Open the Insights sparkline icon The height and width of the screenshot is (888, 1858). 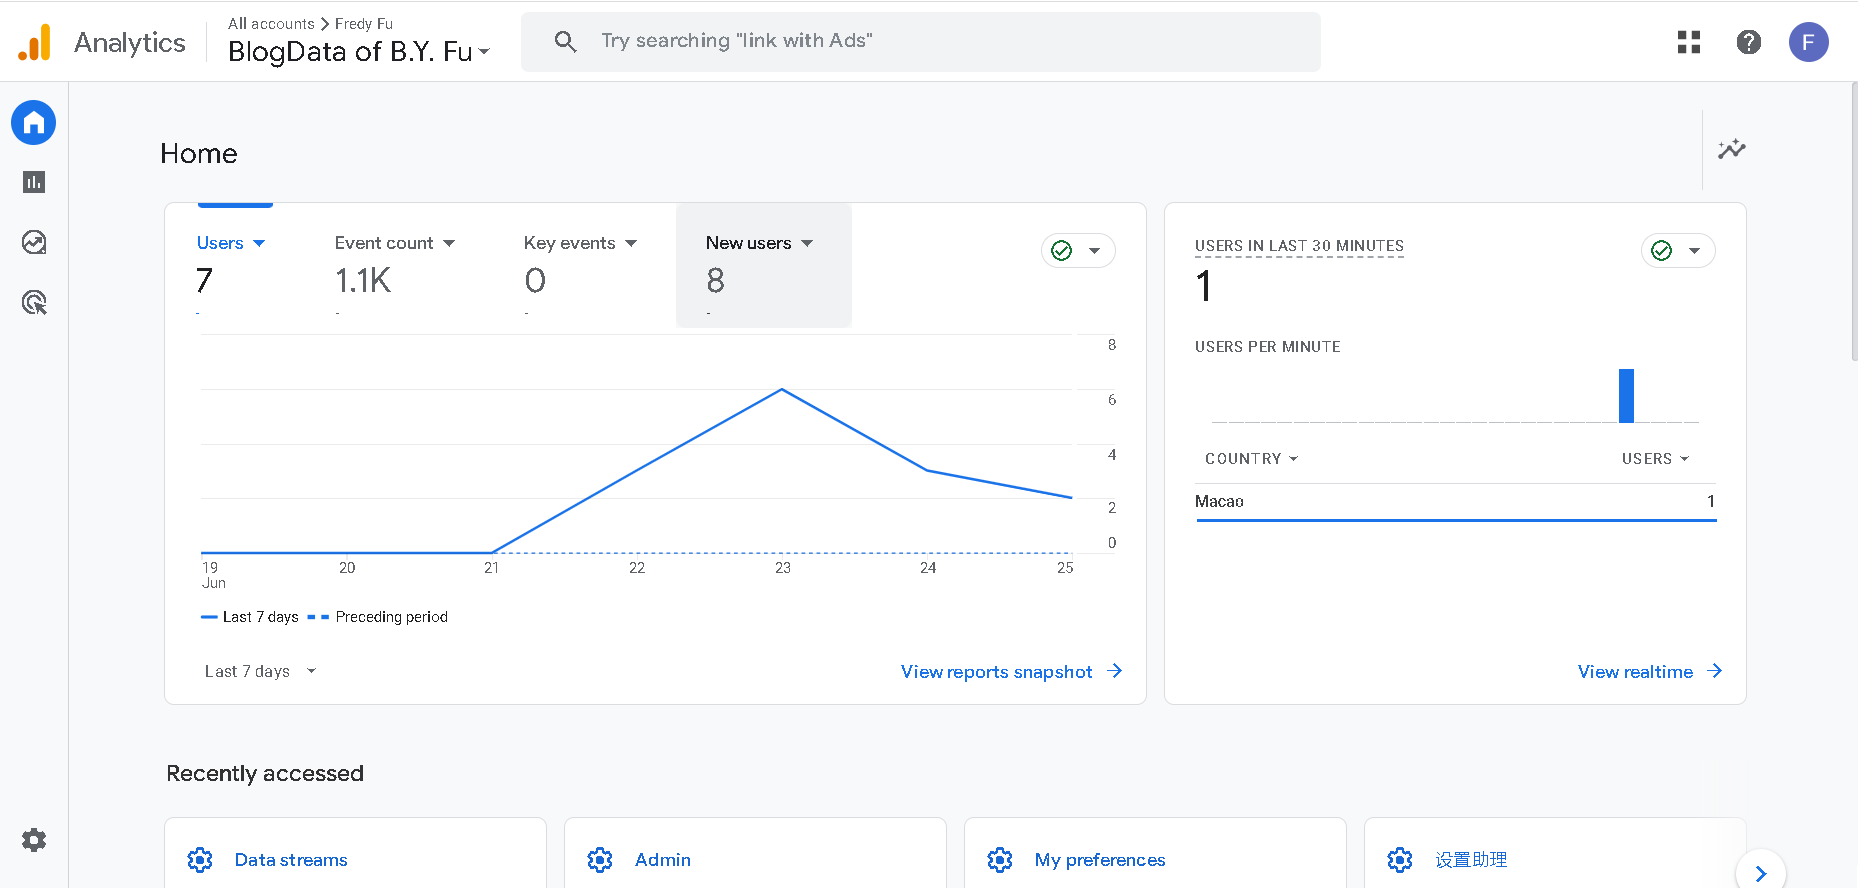pyautogui.click(x=1731, y=149)
